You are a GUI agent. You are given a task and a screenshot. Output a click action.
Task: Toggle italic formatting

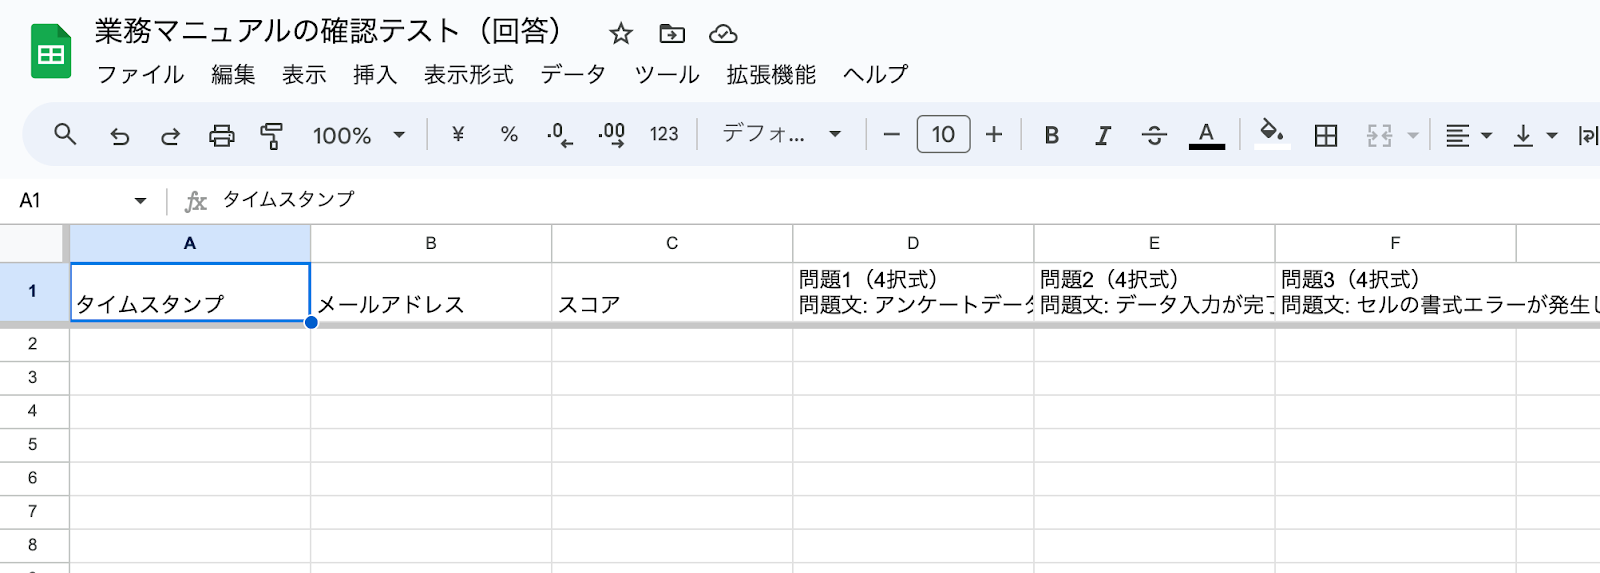click(x=1103, y=135)
